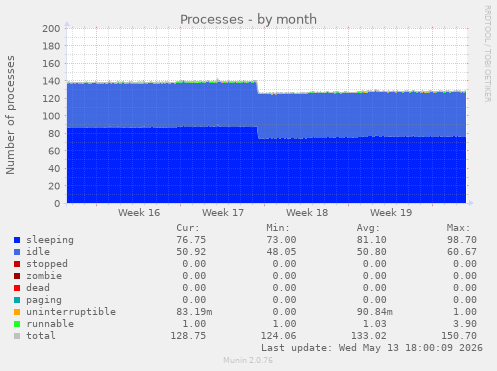Click the y-axis label 80
497x371 pixels.
pyautogui.click(x=54, y=134)
